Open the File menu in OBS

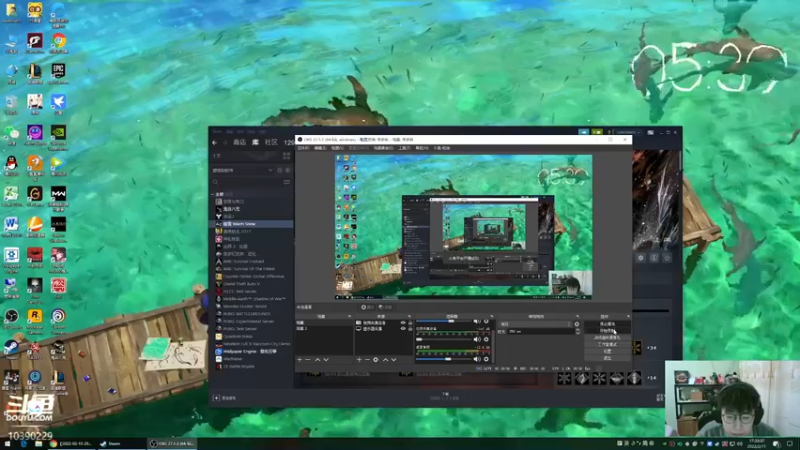[x=303, y=148]
